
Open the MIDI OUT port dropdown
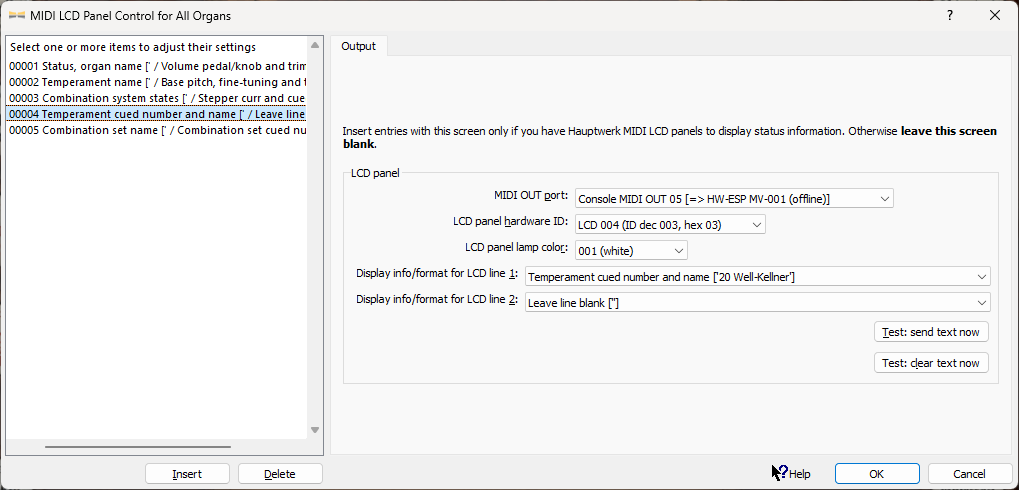pyautogui.click(x=734, y=198)
